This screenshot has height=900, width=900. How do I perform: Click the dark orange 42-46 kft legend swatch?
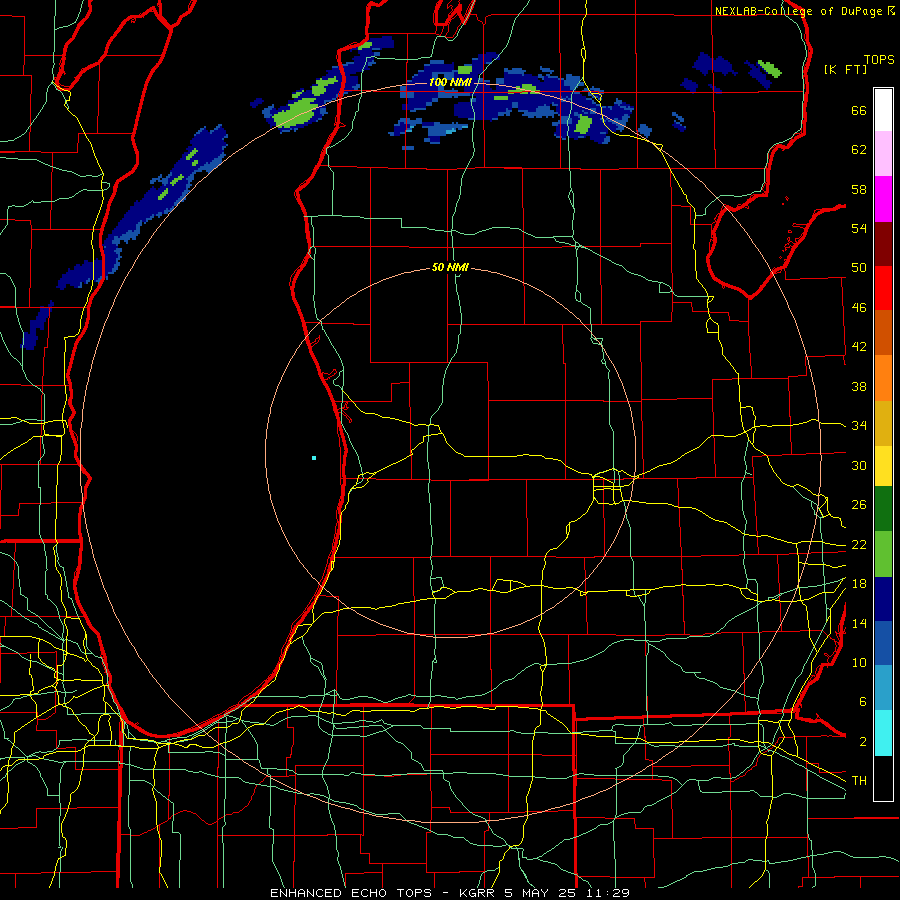coord(883,333)
